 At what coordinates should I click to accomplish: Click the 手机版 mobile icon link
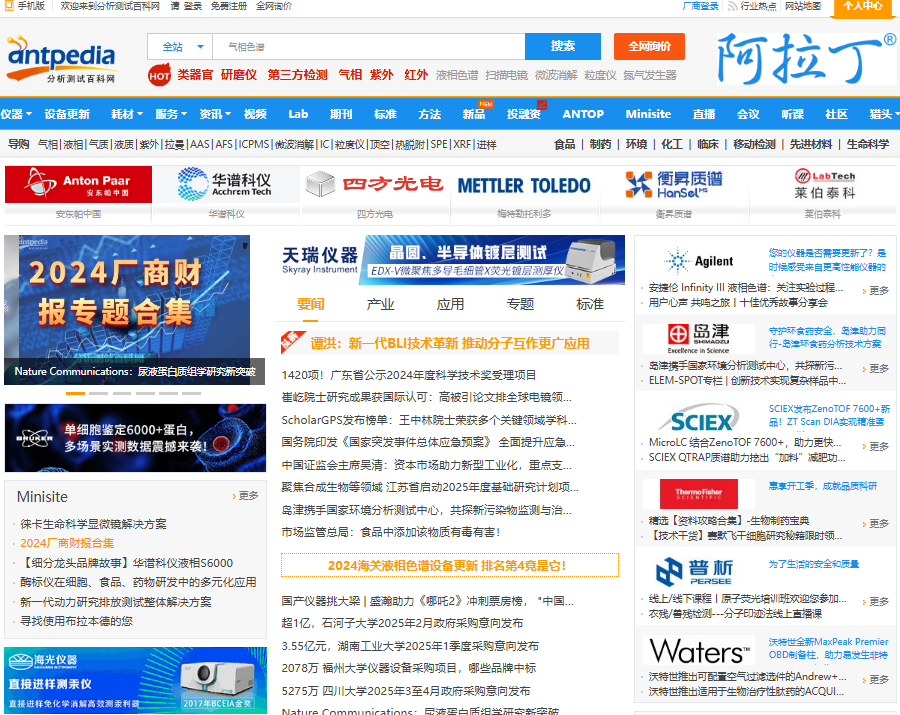25,6
